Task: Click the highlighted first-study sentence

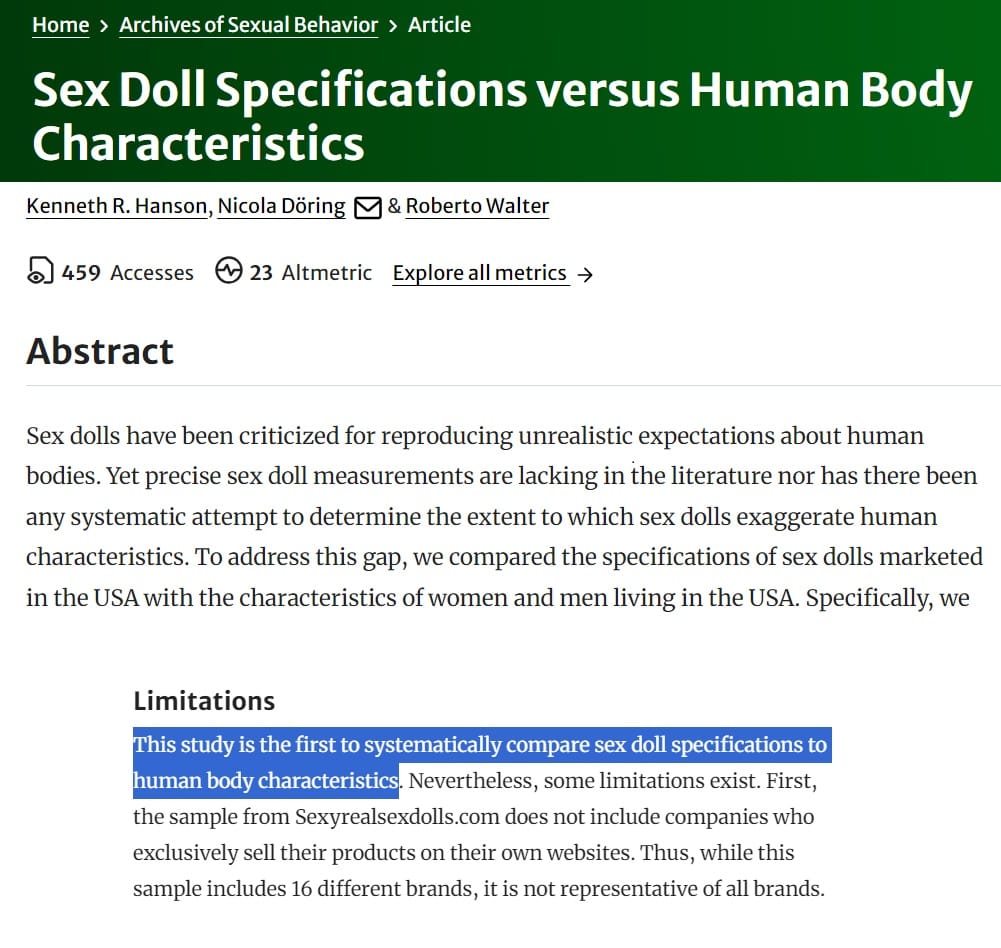Action: [x=482, y=763]
